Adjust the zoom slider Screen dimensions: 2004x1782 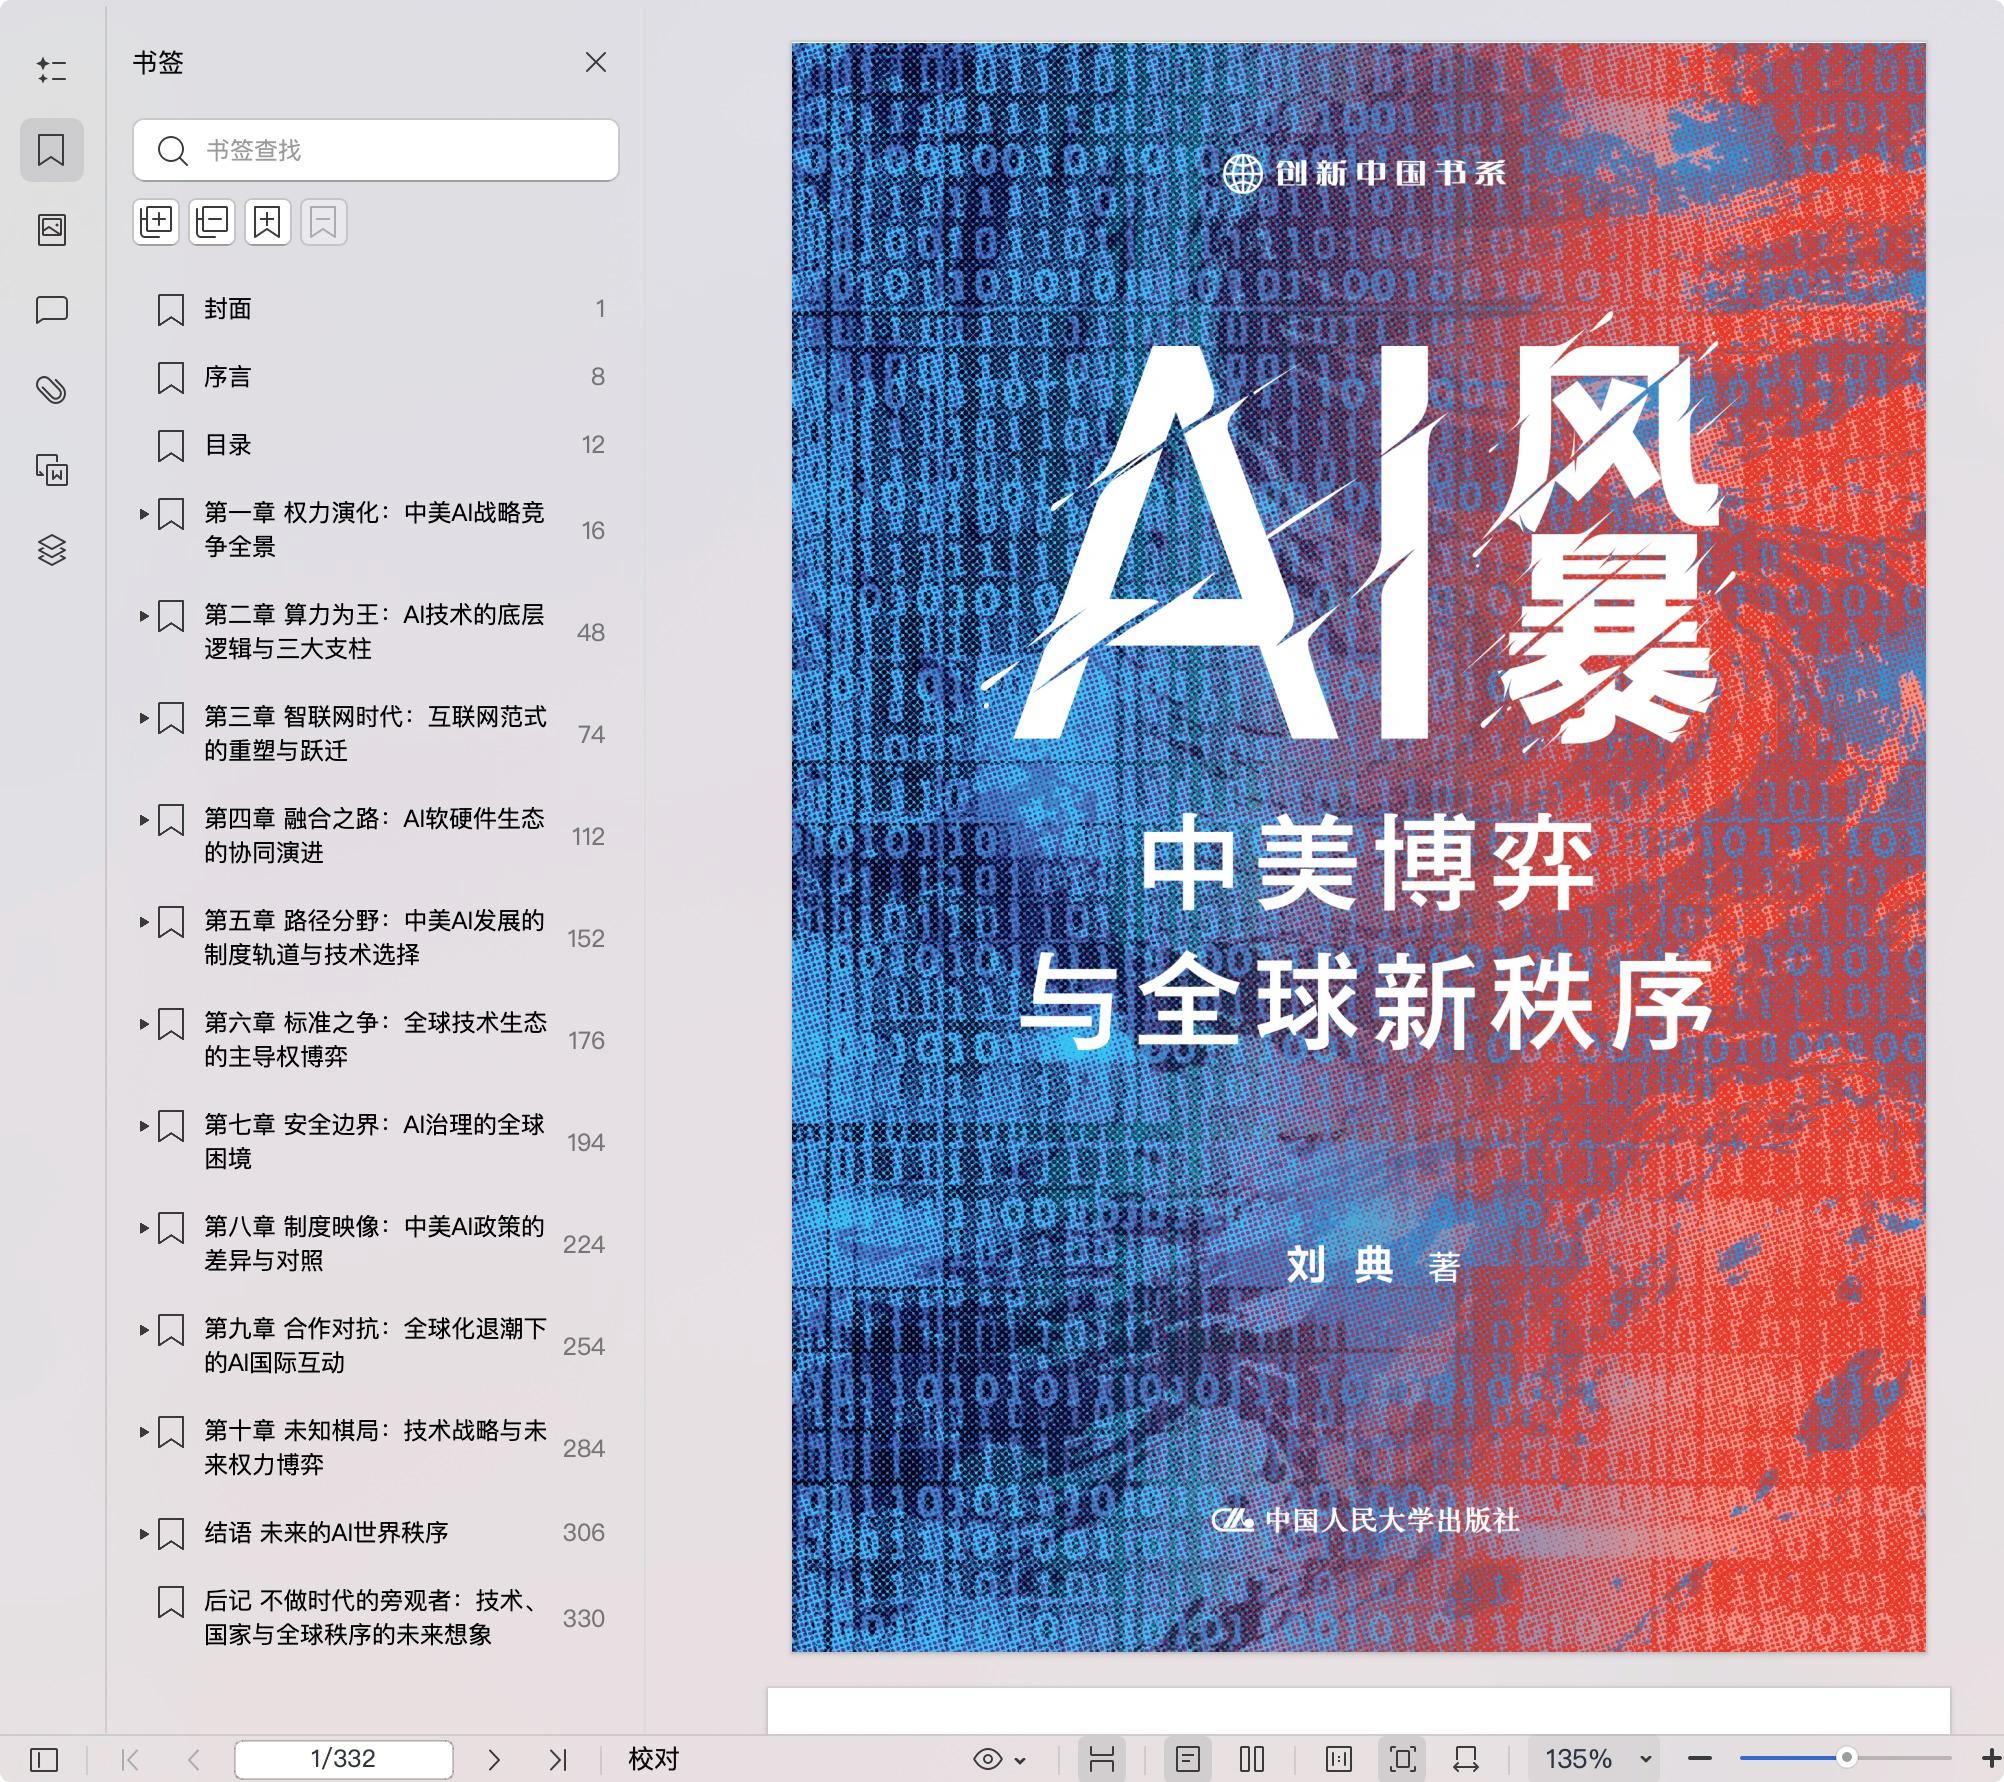(1845, 1757)
